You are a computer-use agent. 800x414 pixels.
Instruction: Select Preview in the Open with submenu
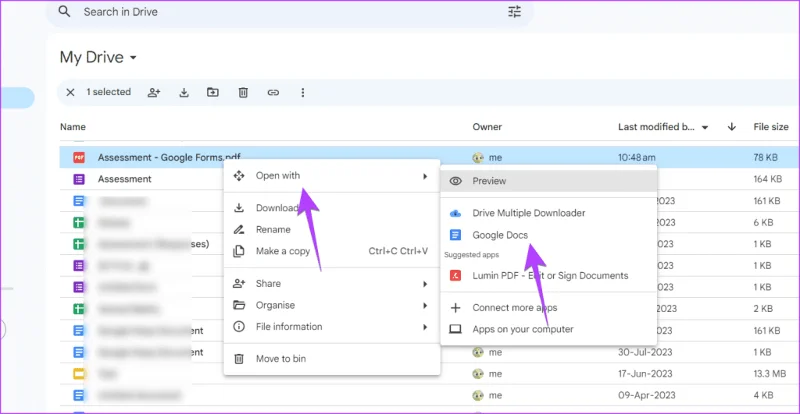548,181
